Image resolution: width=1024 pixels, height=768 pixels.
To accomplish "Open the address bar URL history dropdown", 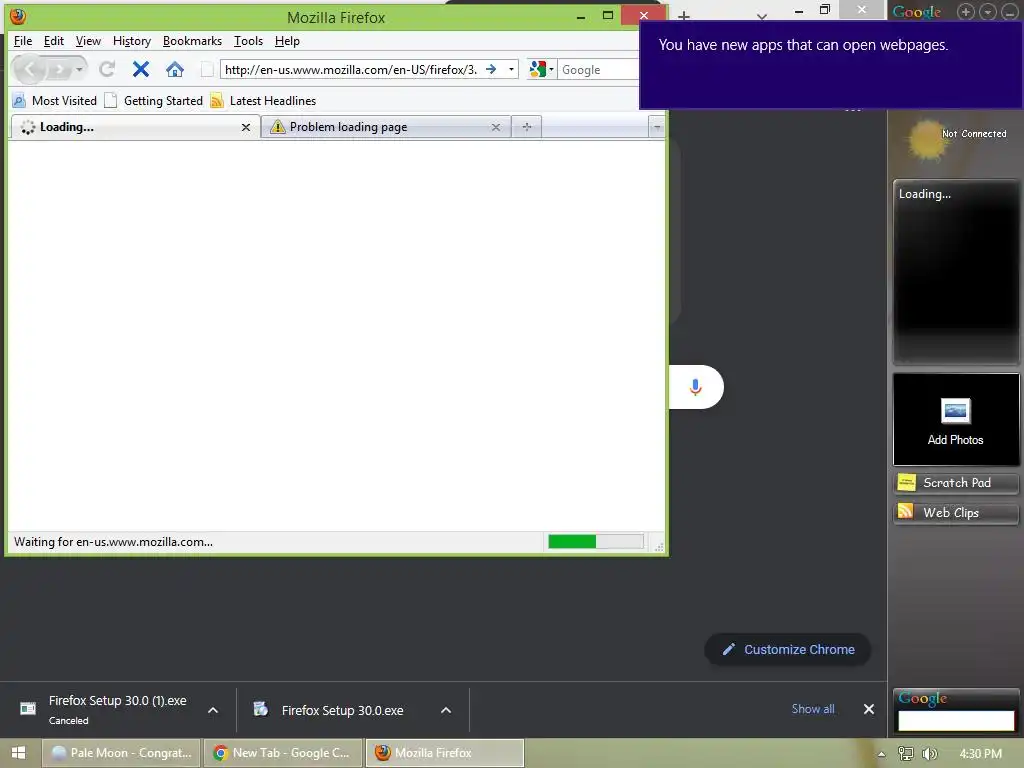I will (x=511, y=69).
